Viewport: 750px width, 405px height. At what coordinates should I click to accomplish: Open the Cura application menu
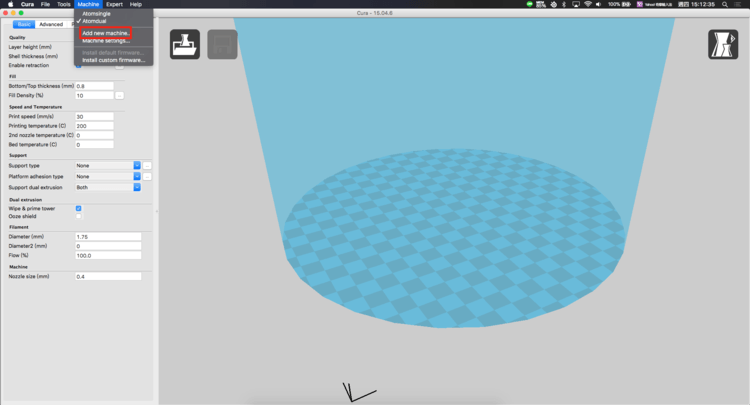point(27,4)
